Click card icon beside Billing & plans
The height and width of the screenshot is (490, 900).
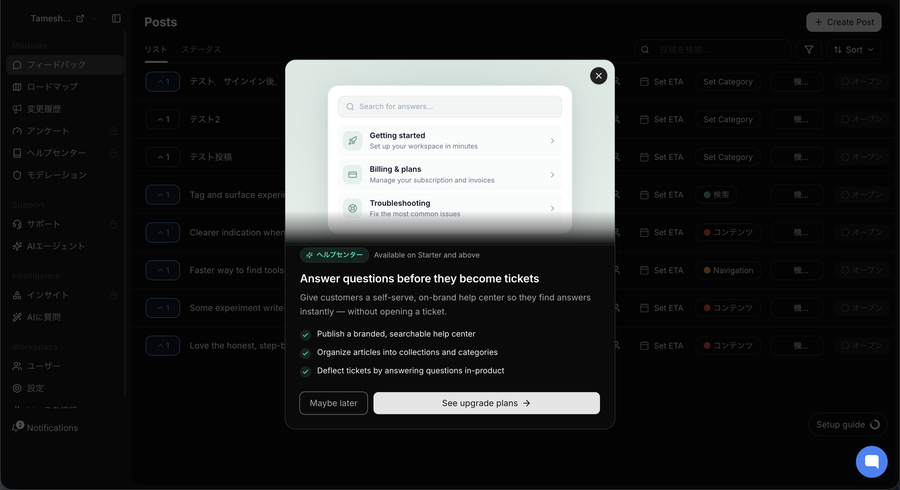point(352,174)
